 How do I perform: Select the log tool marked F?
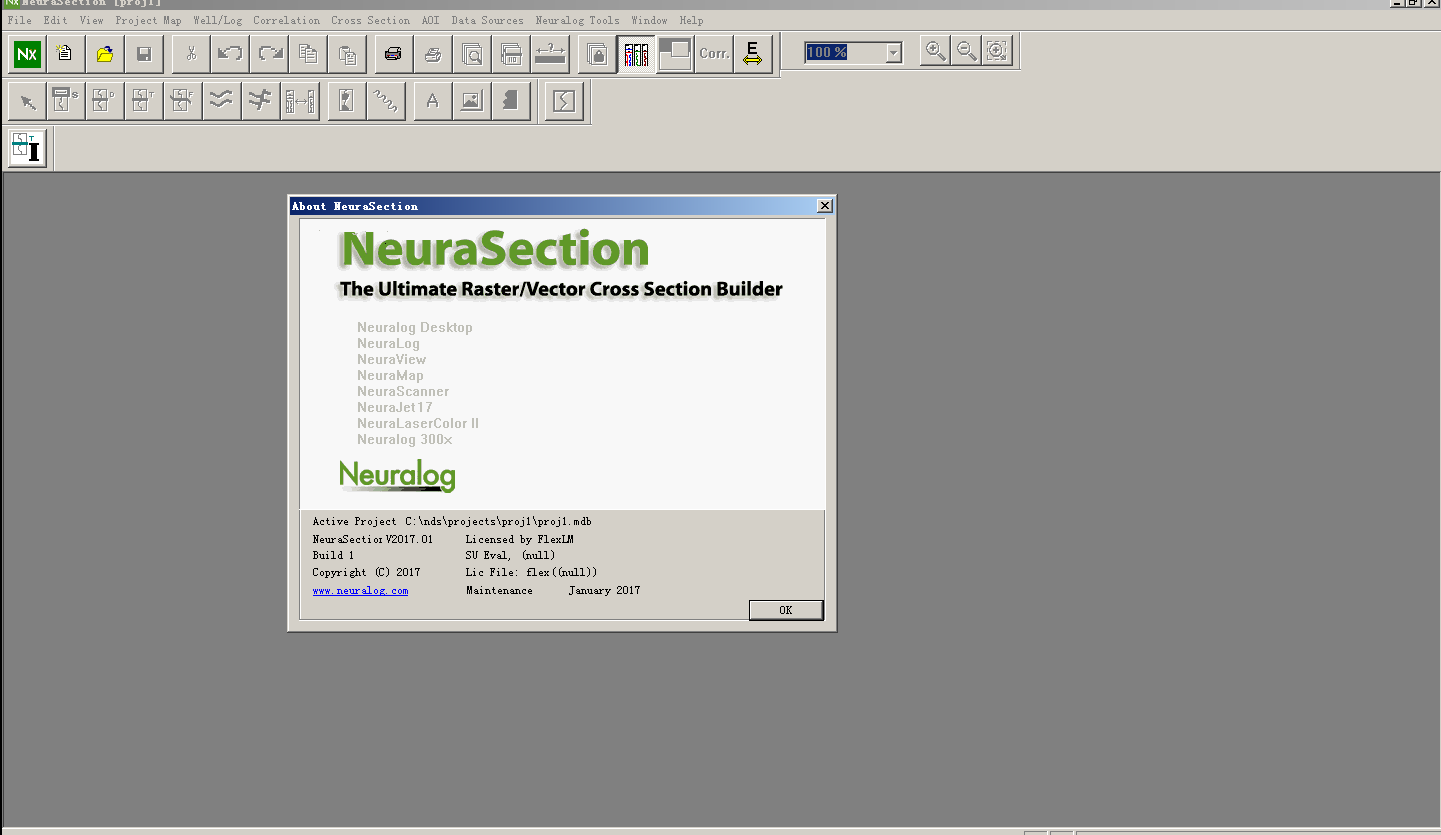coord(183,102)
